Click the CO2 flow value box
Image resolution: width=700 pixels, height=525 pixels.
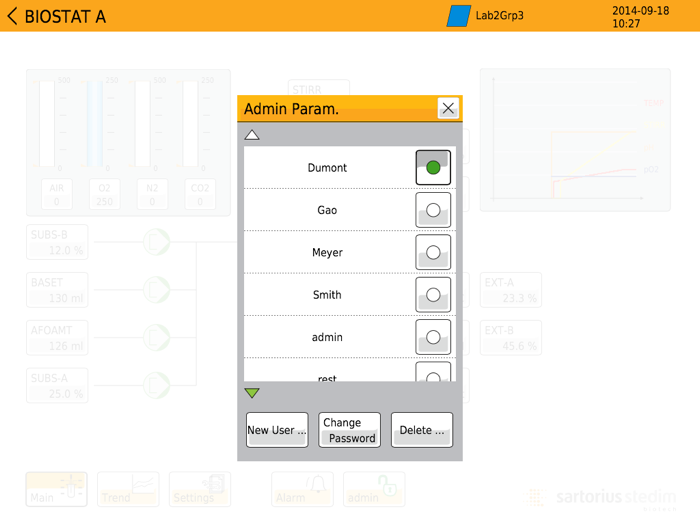[200, 194]
